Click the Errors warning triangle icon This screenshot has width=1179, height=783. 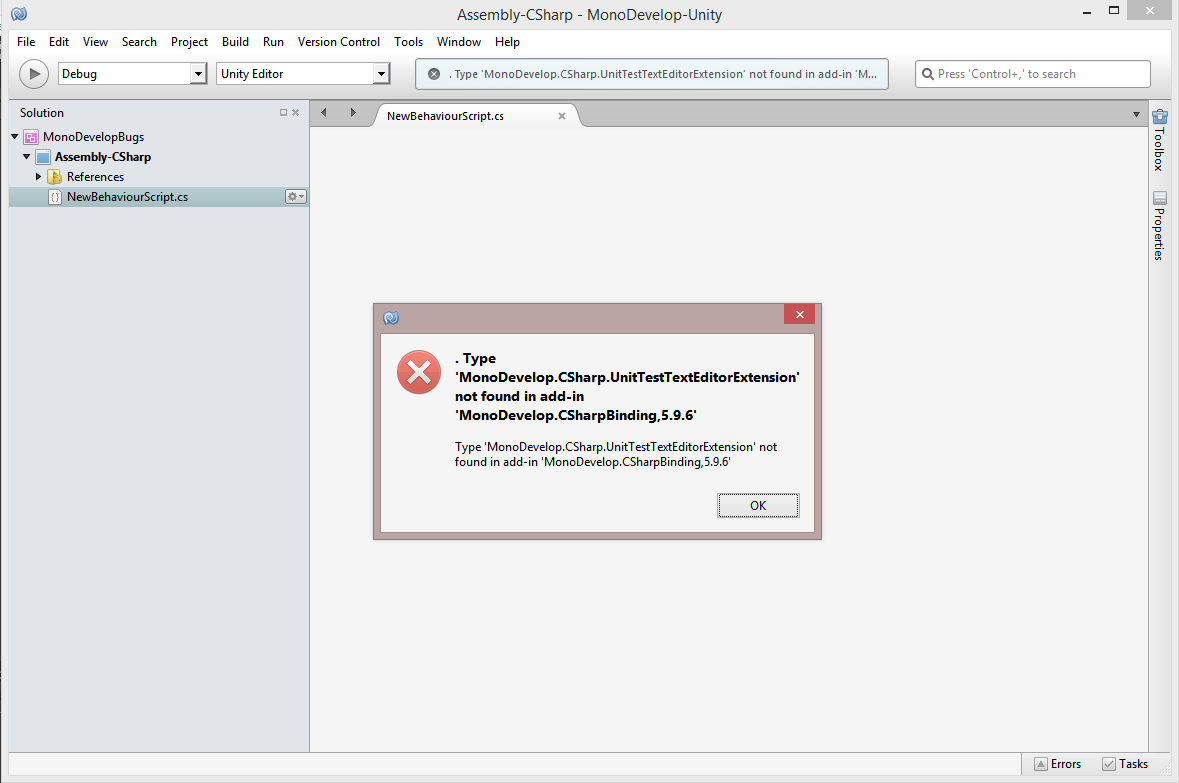point(1041,764)
